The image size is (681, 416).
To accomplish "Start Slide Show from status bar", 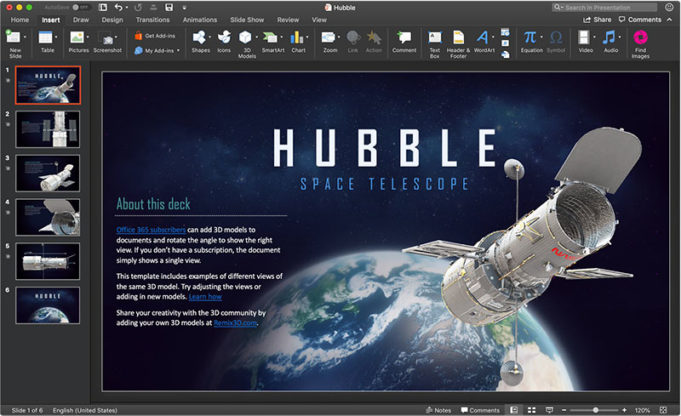I will tap(549, 410).
